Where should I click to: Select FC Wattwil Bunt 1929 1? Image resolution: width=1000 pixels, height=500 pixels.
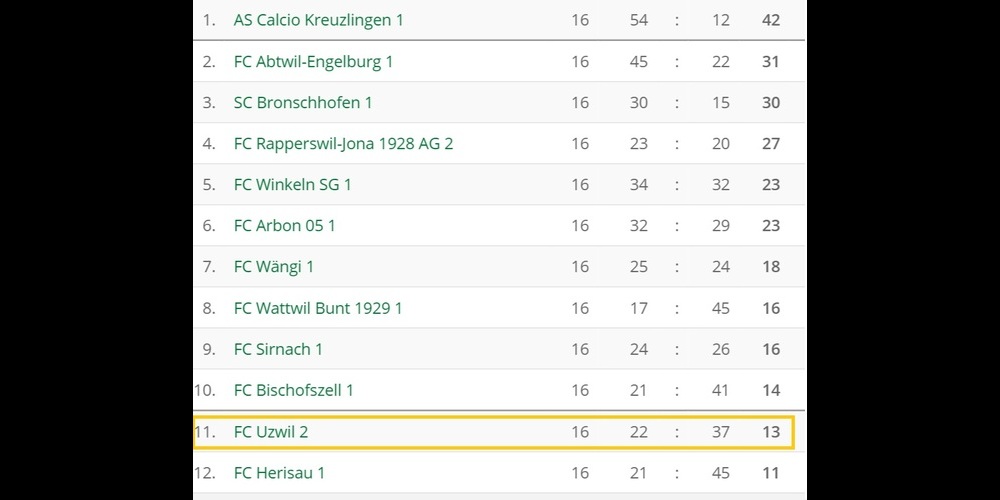318,308
